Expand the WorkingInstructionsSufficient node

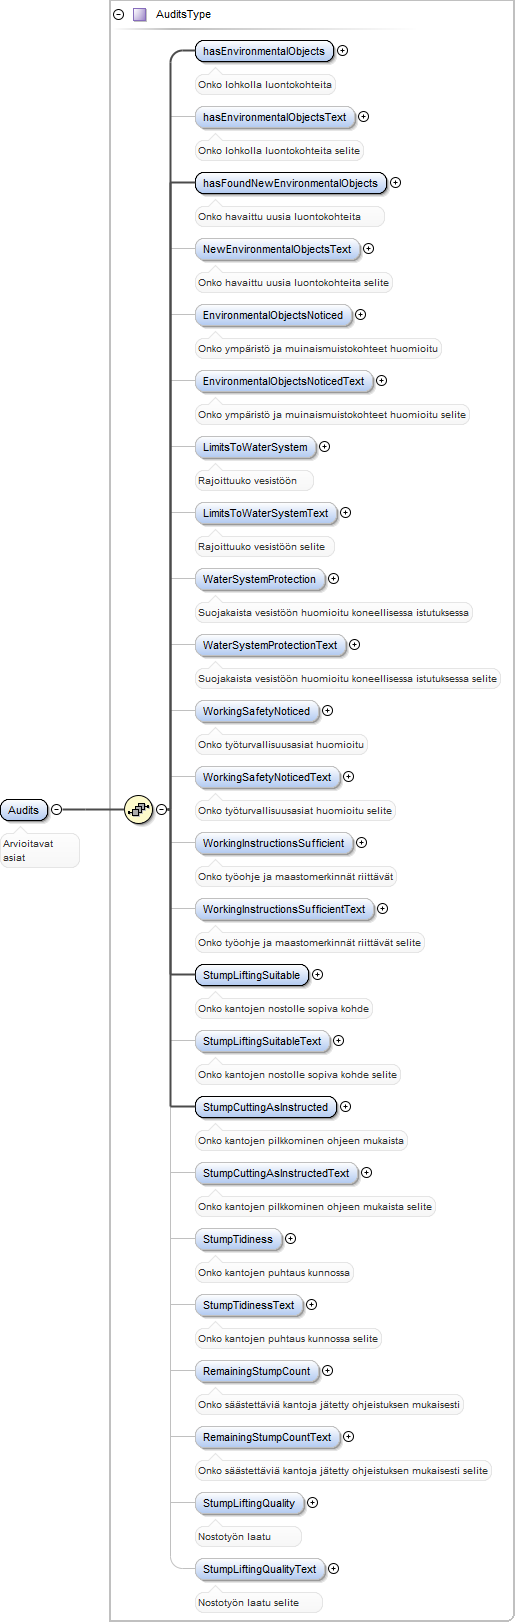362,842
